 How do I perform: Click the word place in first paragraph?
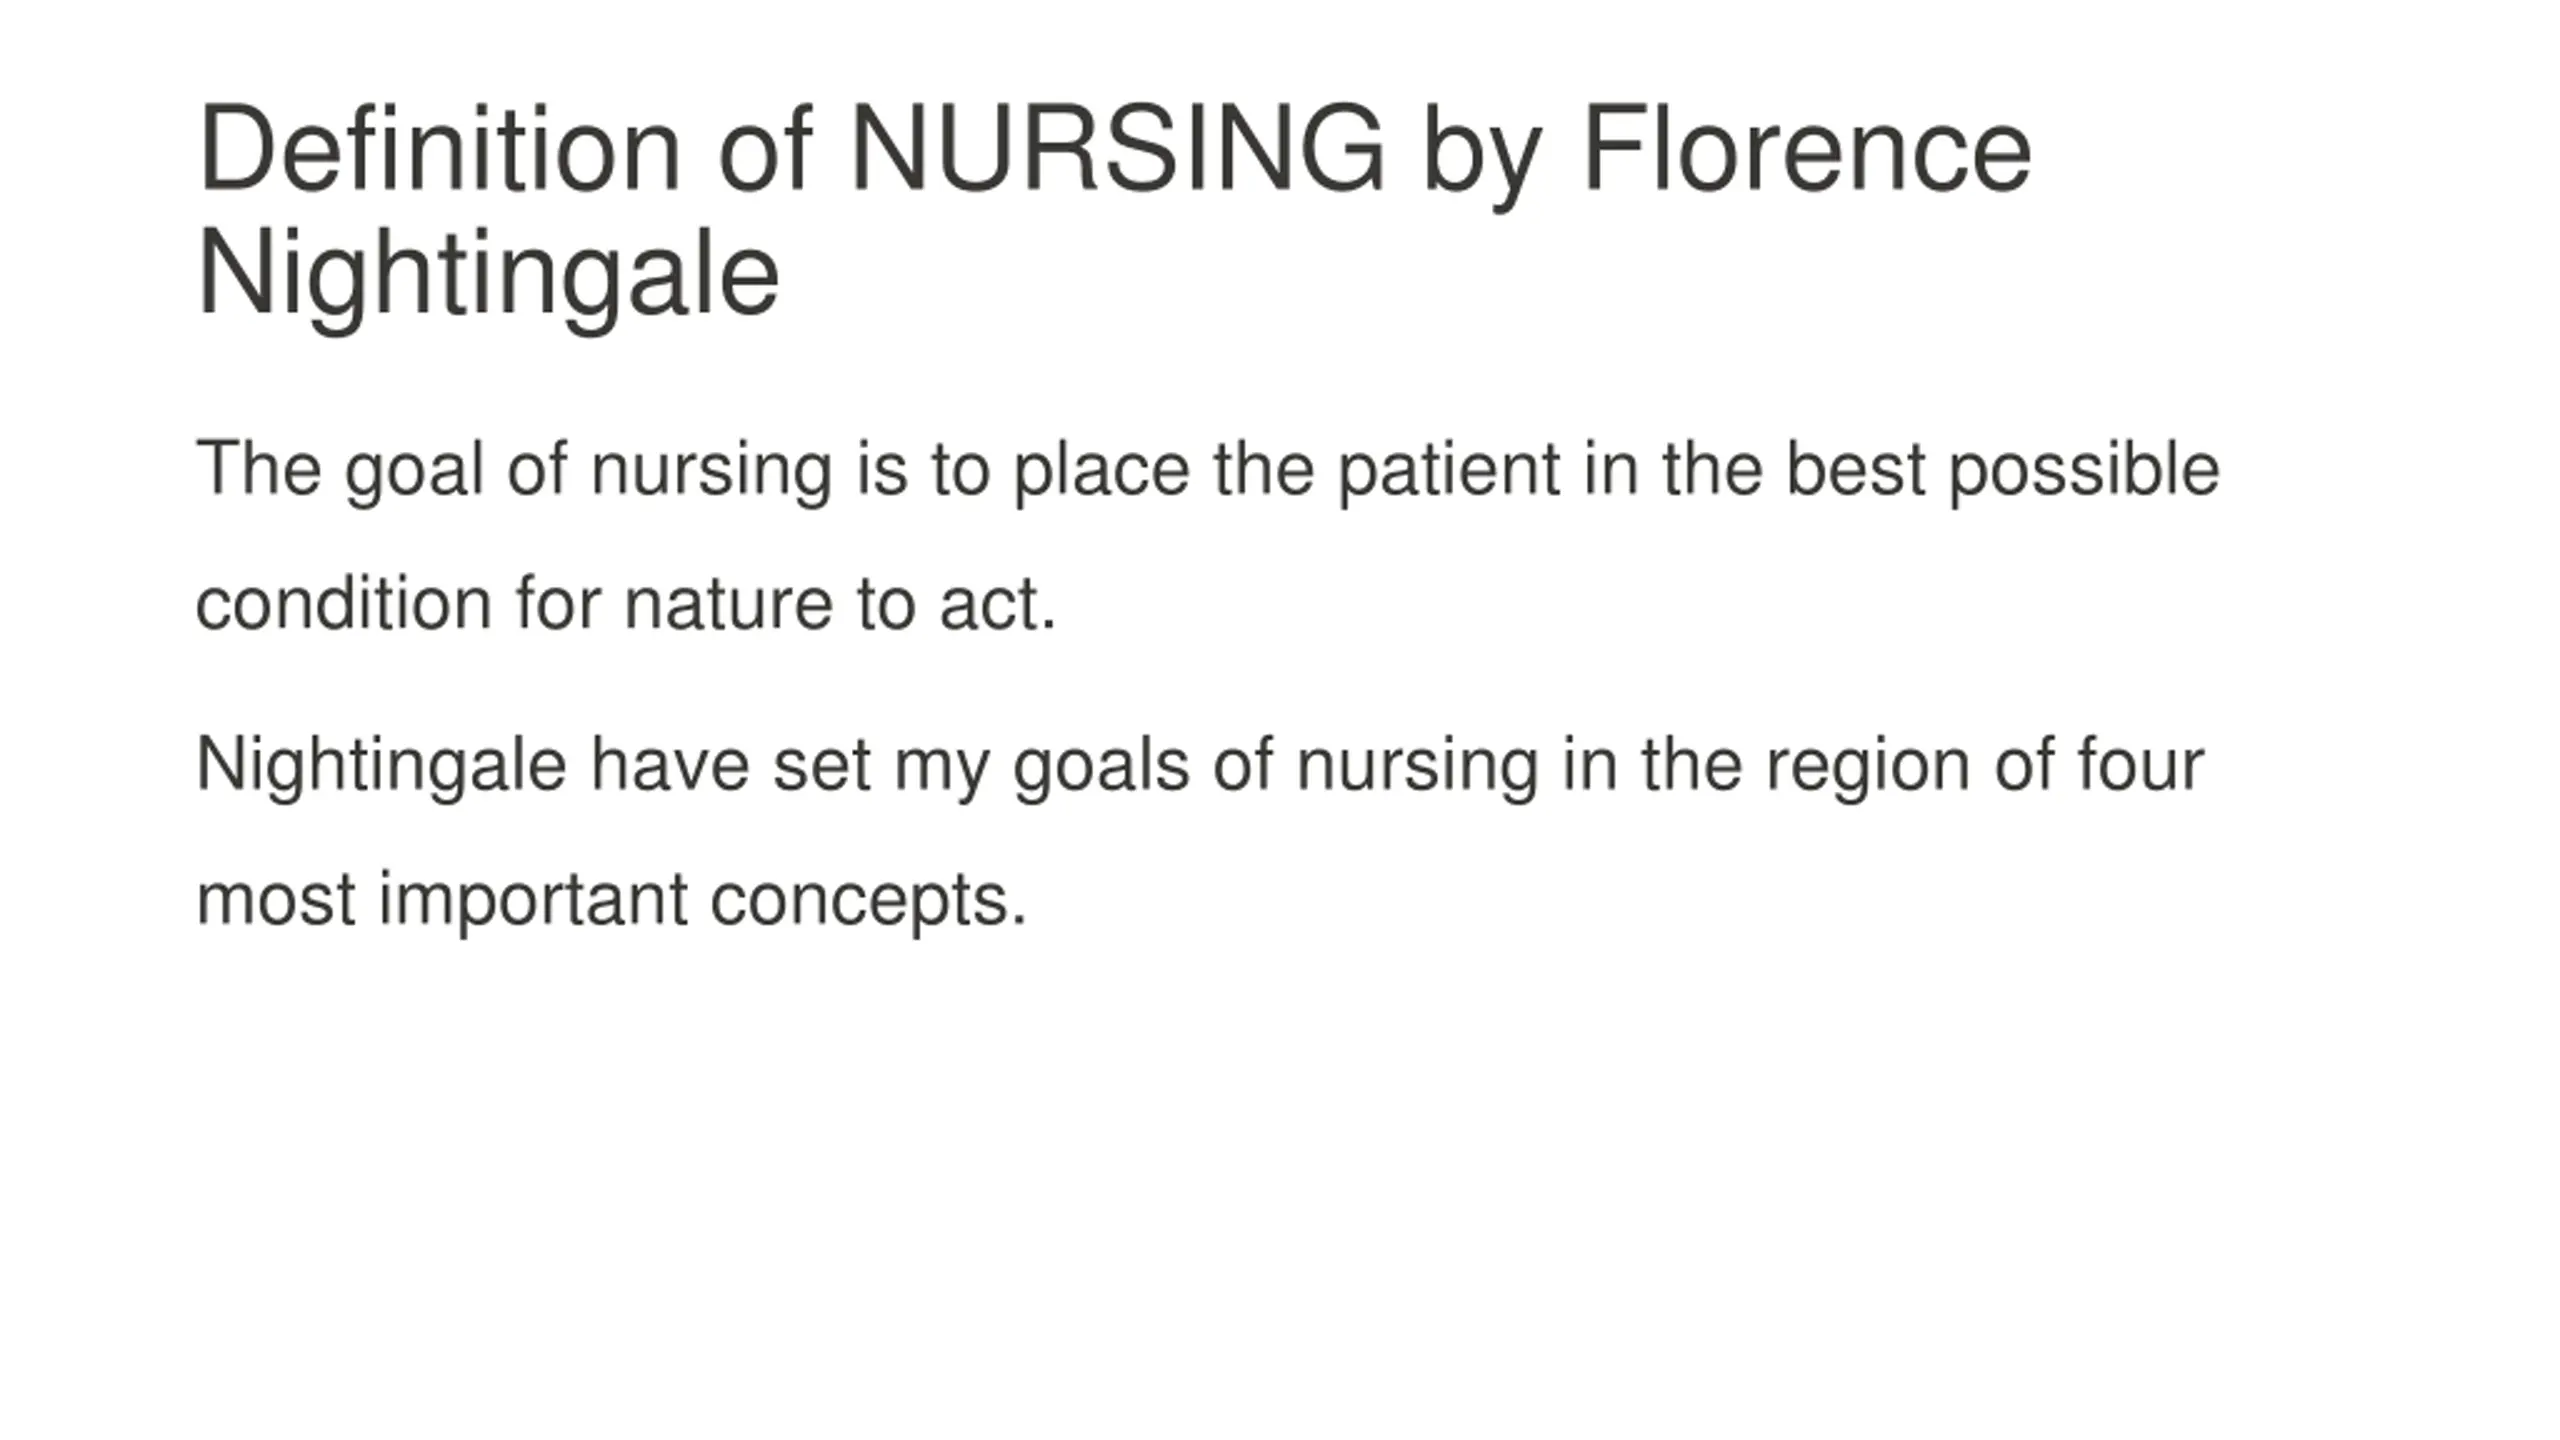[x=1102, y=470]
